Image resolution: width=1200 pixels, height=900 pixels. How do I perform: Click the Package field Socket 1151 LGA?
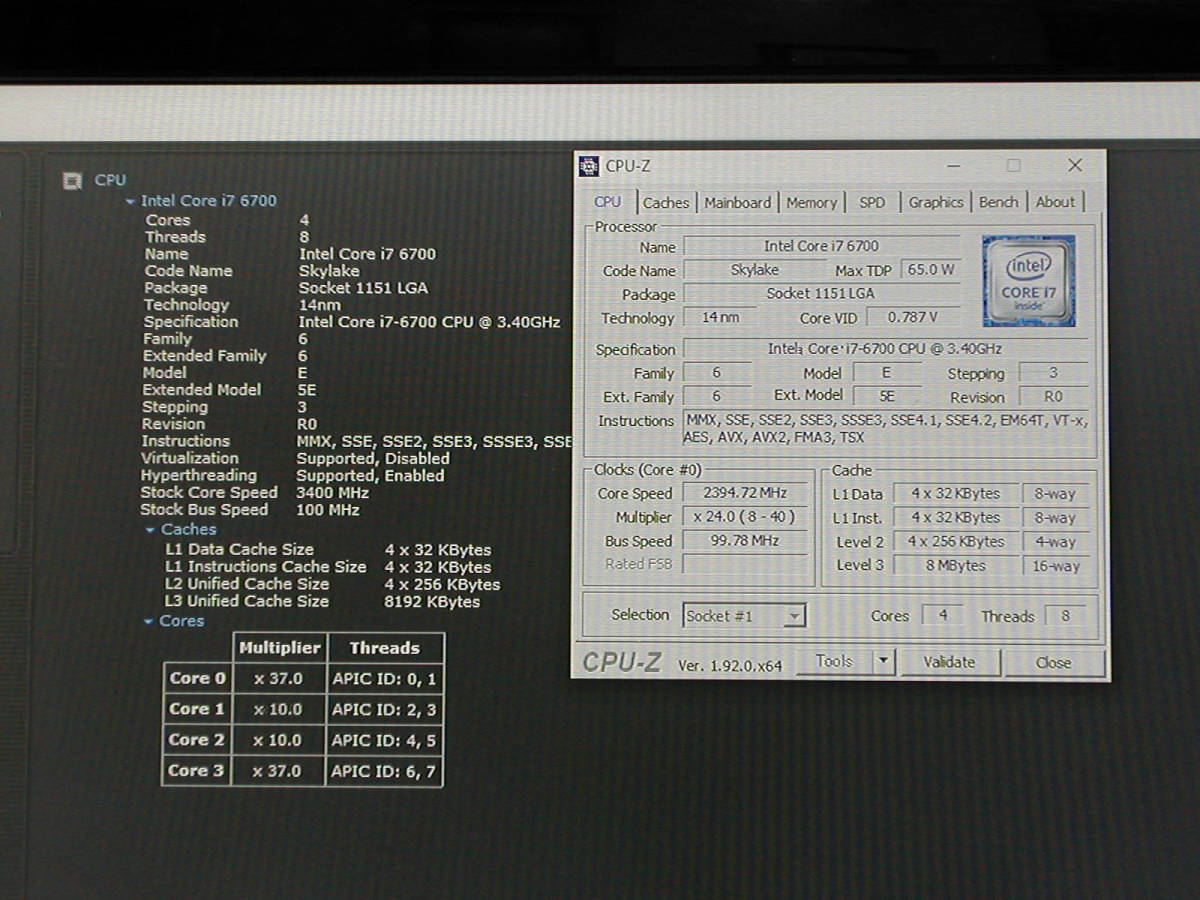[x=821, y=294]
